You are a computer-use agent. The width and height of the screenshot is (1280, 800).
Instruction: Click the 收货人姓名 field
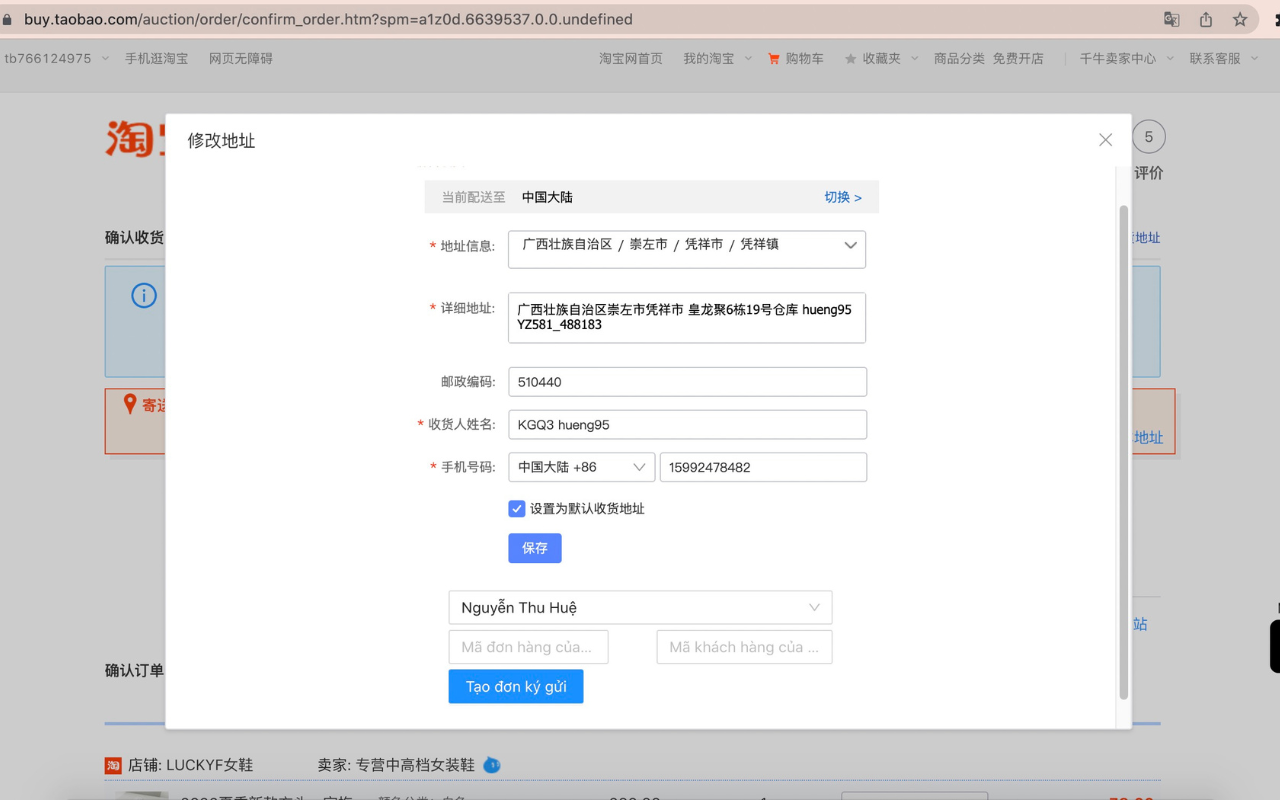tap(687, 424)
